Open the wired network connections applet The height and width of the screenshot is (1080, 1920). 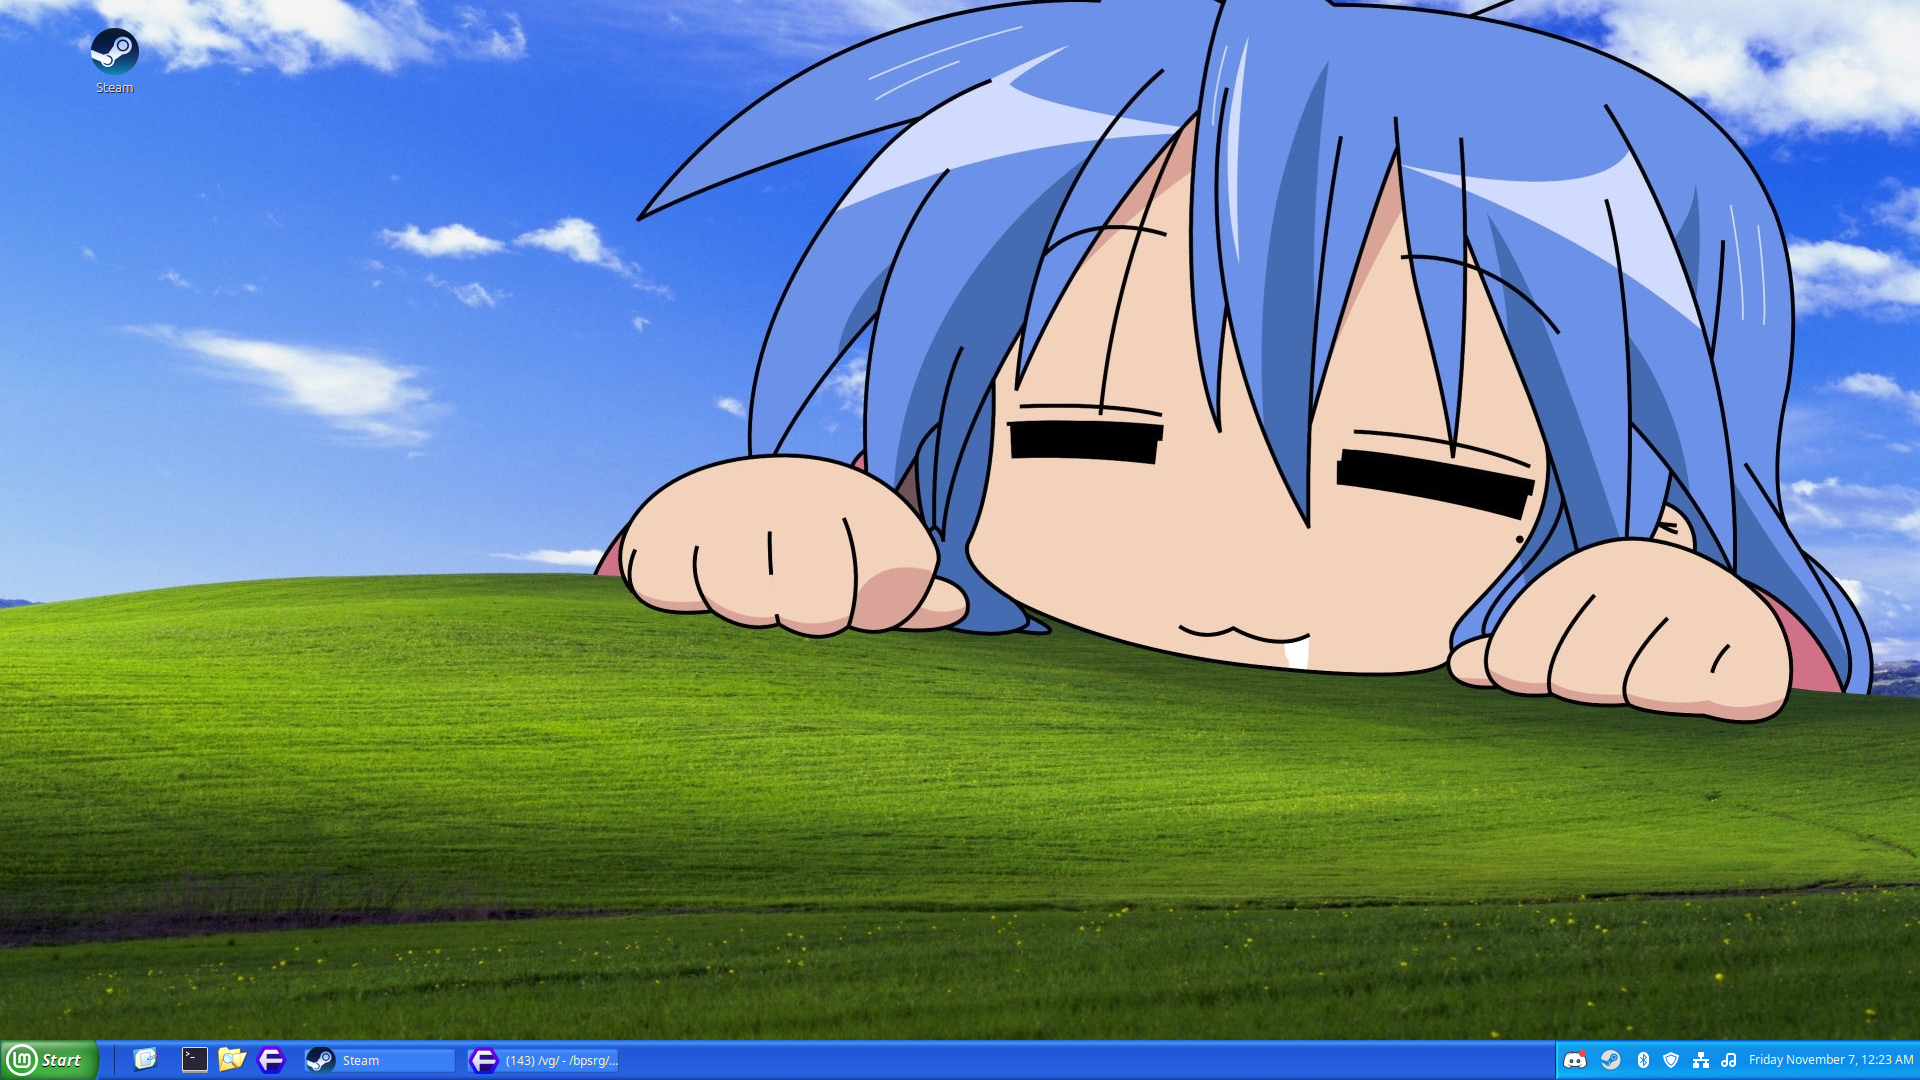[1700, 1059]
